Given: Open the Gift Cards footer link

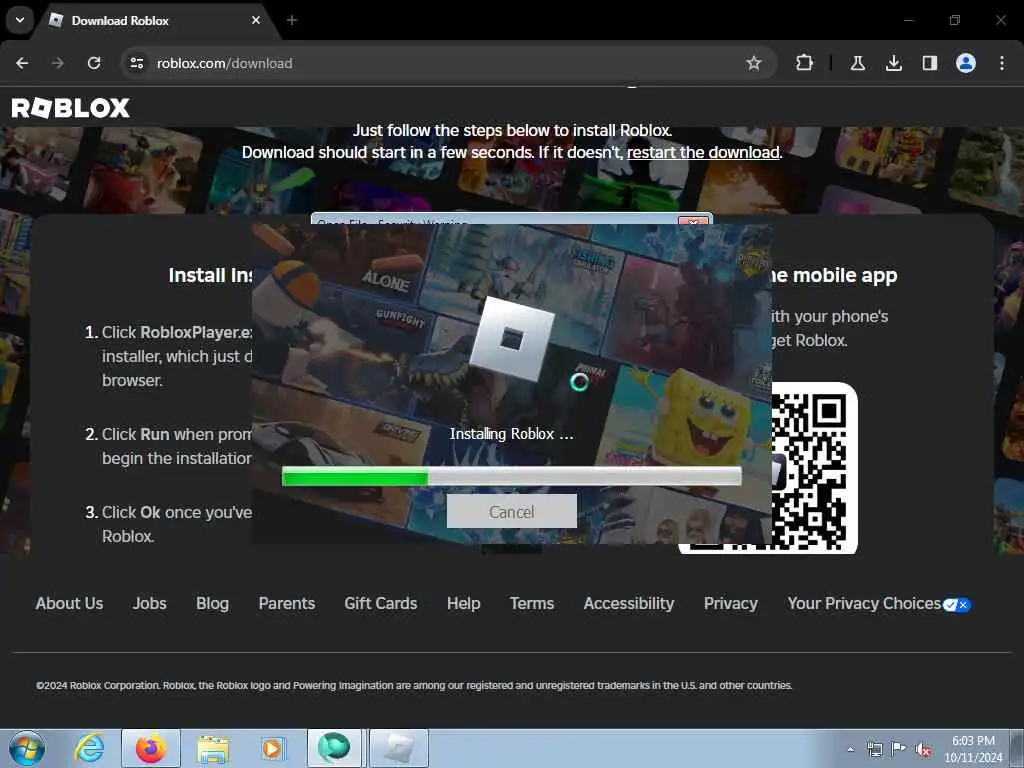Looking at the screenshot, I should pyautogui.click(x=381, y=603).
